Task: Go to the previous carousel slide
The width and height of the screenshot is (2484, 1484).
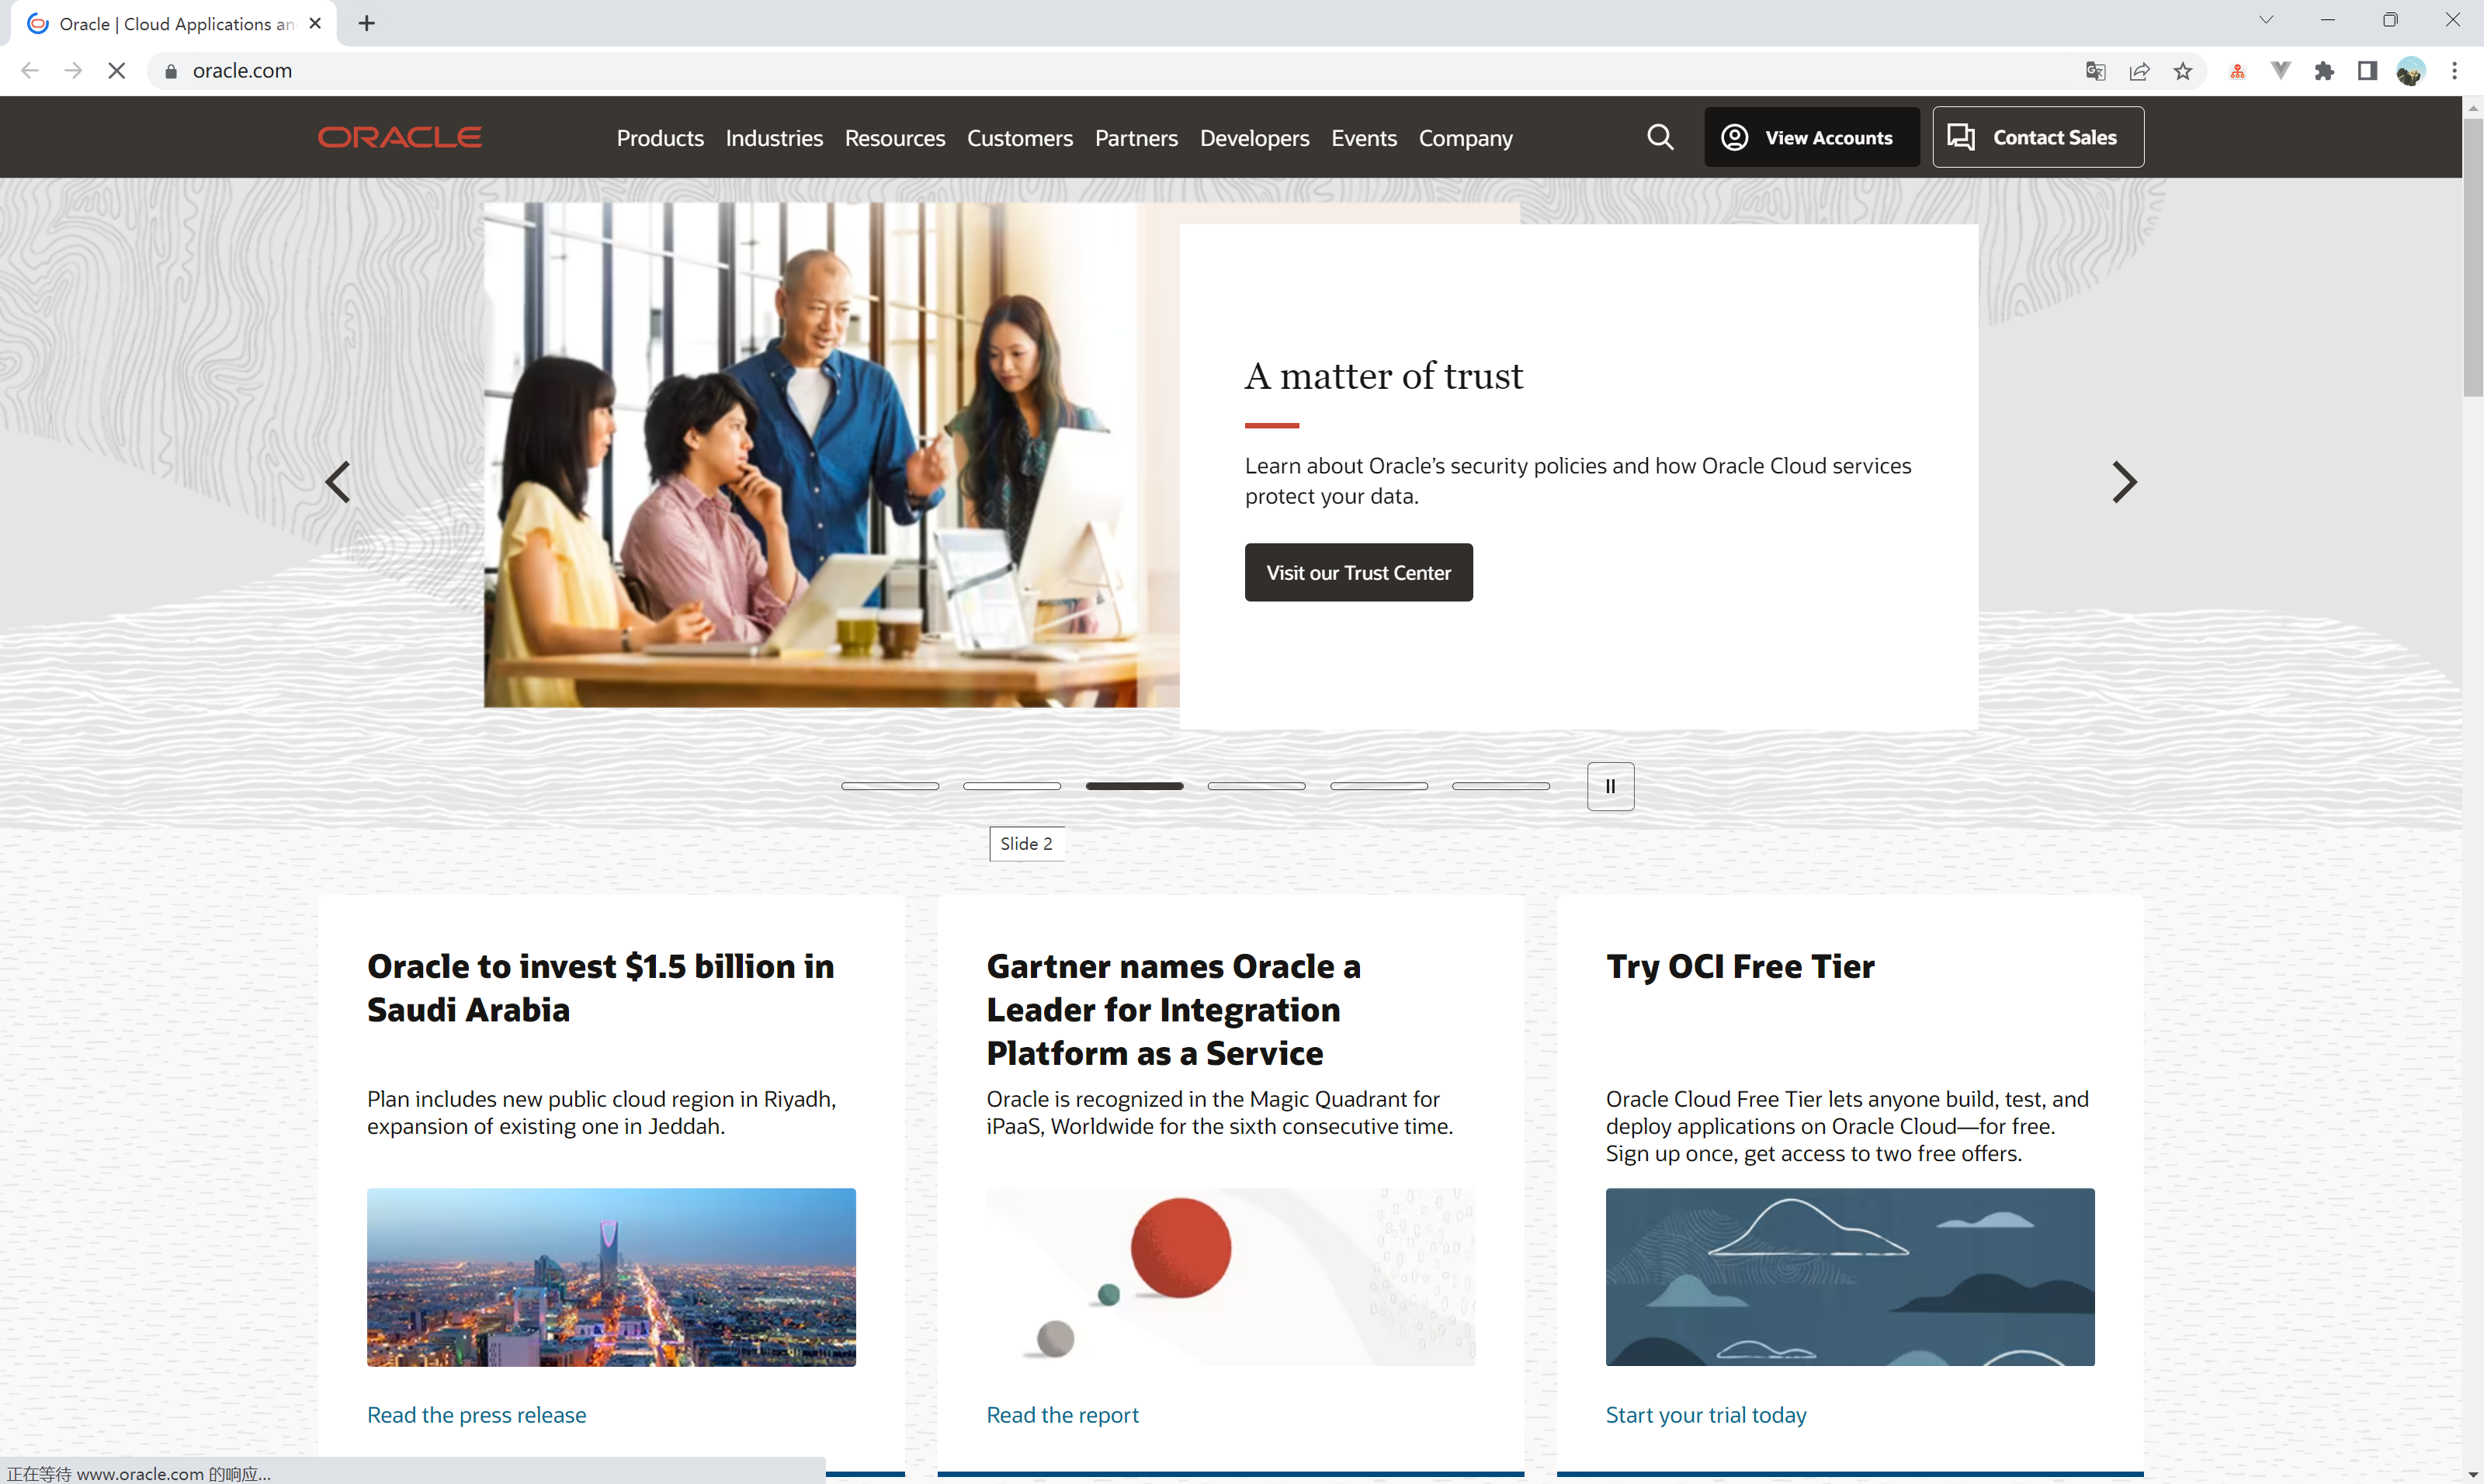Action: point(338,482)
